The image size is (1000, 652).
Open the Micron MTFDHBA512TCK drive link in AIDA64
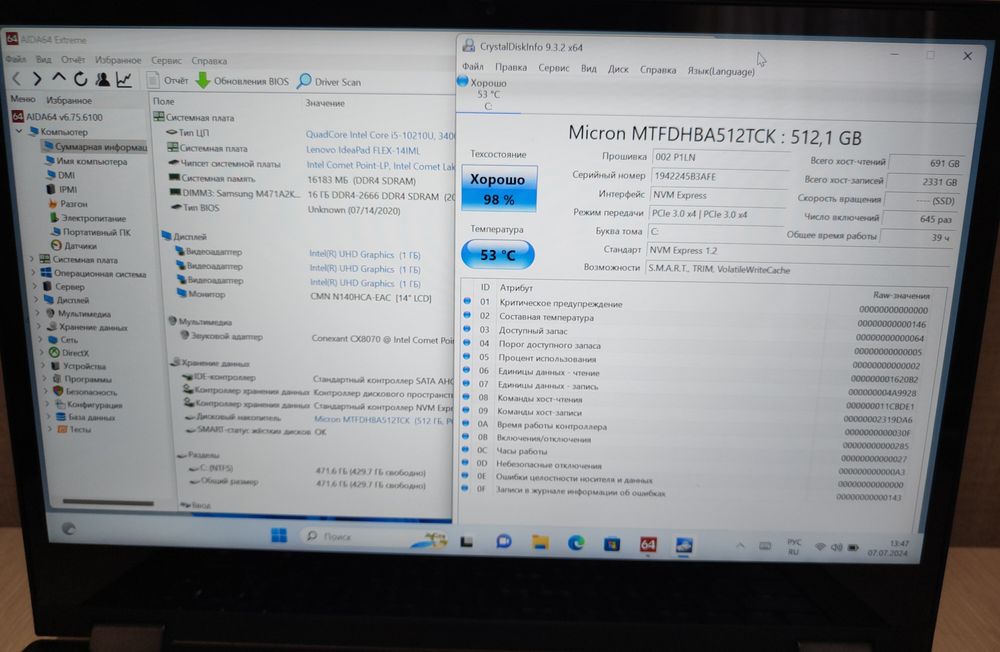tap(383, 419)
